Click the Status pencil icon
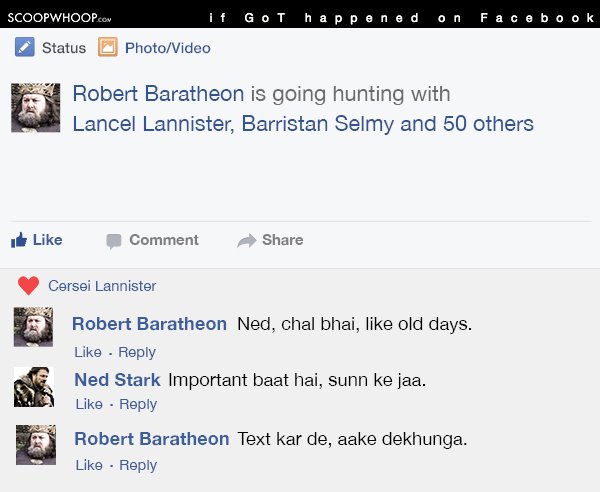Image resolution: width=600 pixels, height=492 pixels. (24, 47)
